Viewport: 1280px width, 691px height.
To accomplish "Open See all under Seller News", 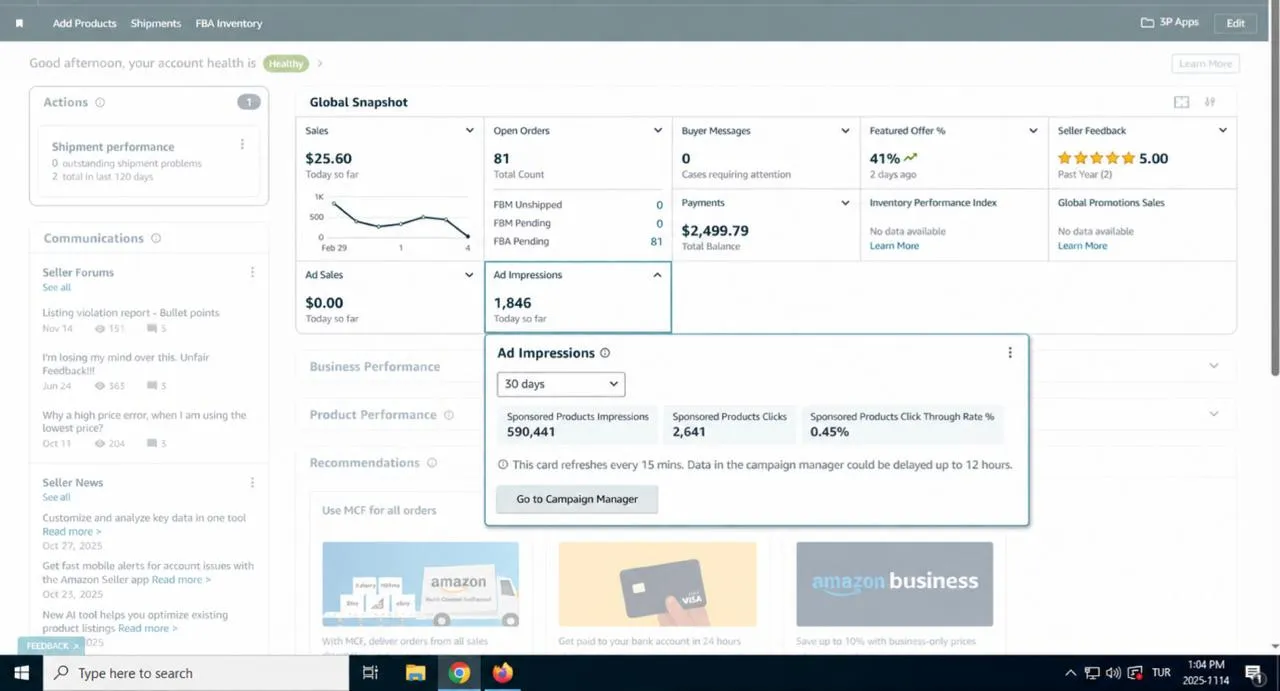I will tap(57, 497).
